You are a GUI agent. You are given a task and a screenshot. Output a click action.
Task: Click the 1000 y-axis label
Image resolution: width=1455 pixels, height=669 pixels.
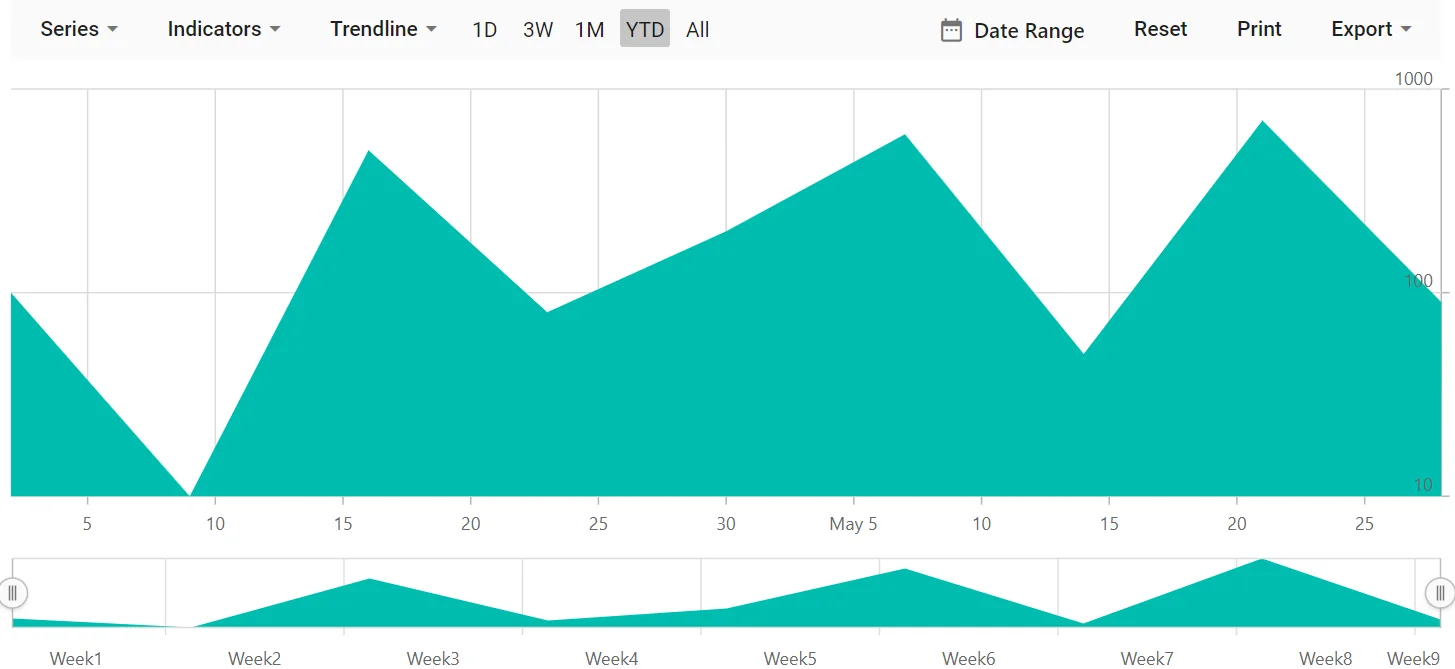[x=1414, y=79]
